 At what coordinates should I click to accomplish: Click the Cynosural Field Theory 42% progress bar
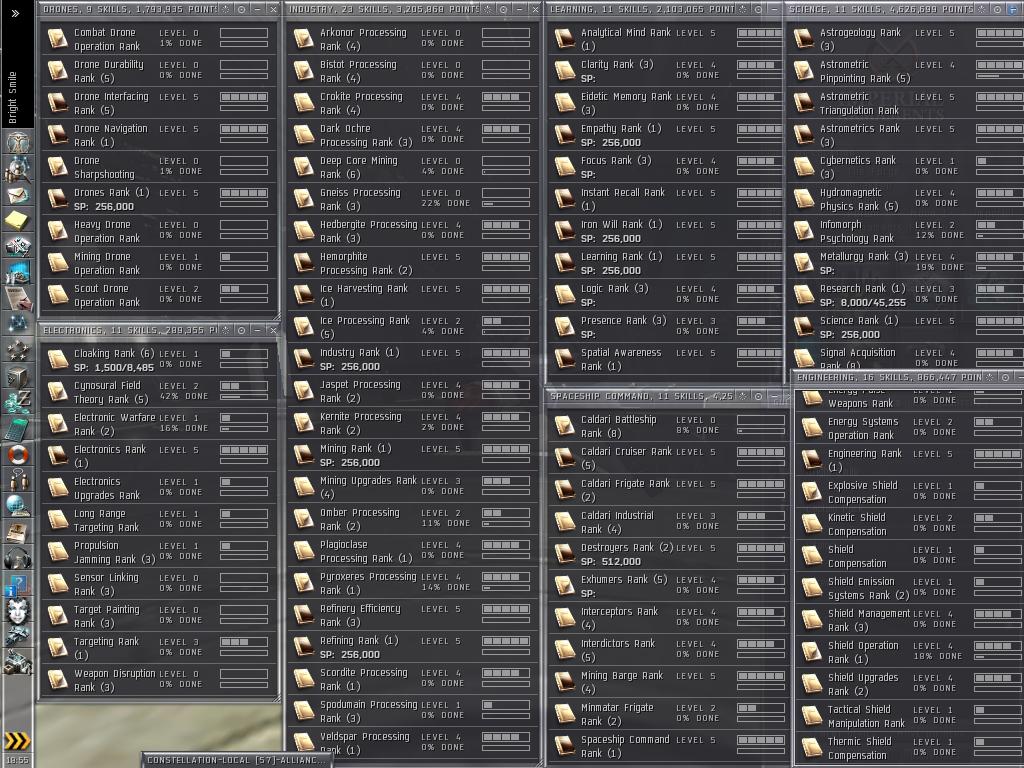[x=244, y=396]
